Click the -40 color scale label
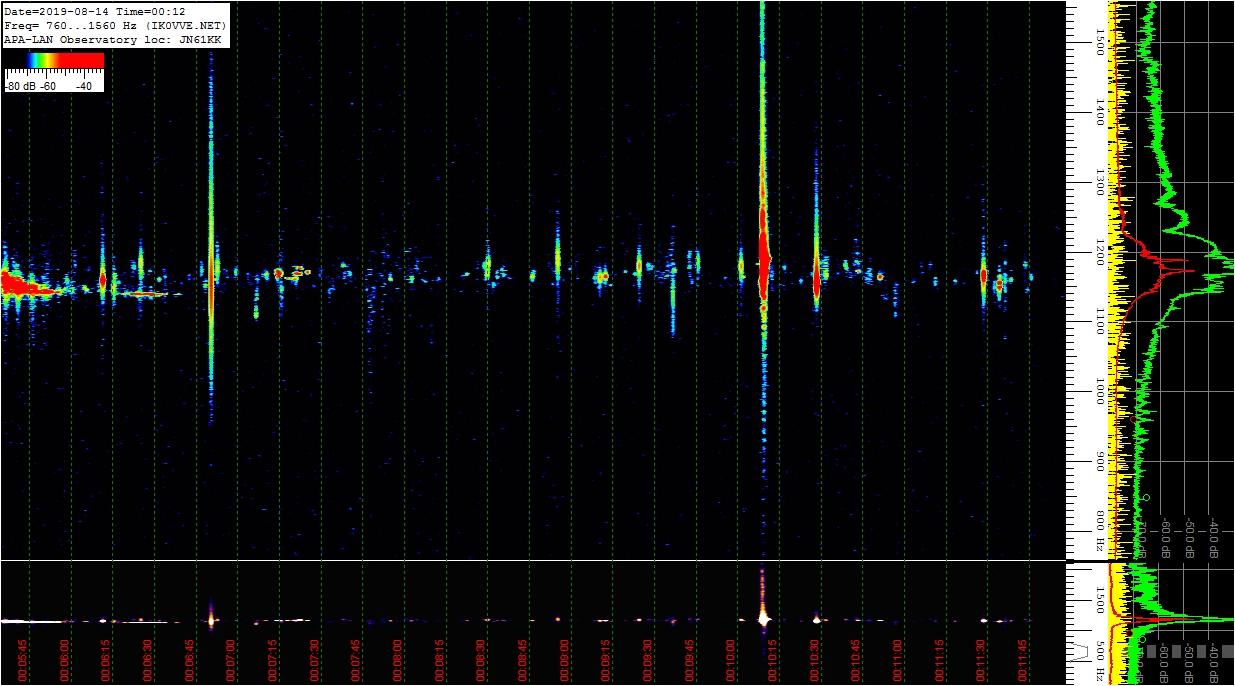This screenshot has width=1235, height=686. click(84, 86)
